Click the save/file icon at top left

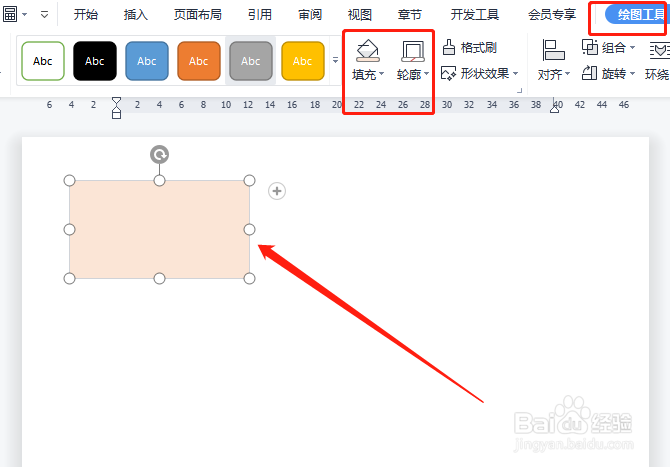pyautogui.click(x=10, y=14)
